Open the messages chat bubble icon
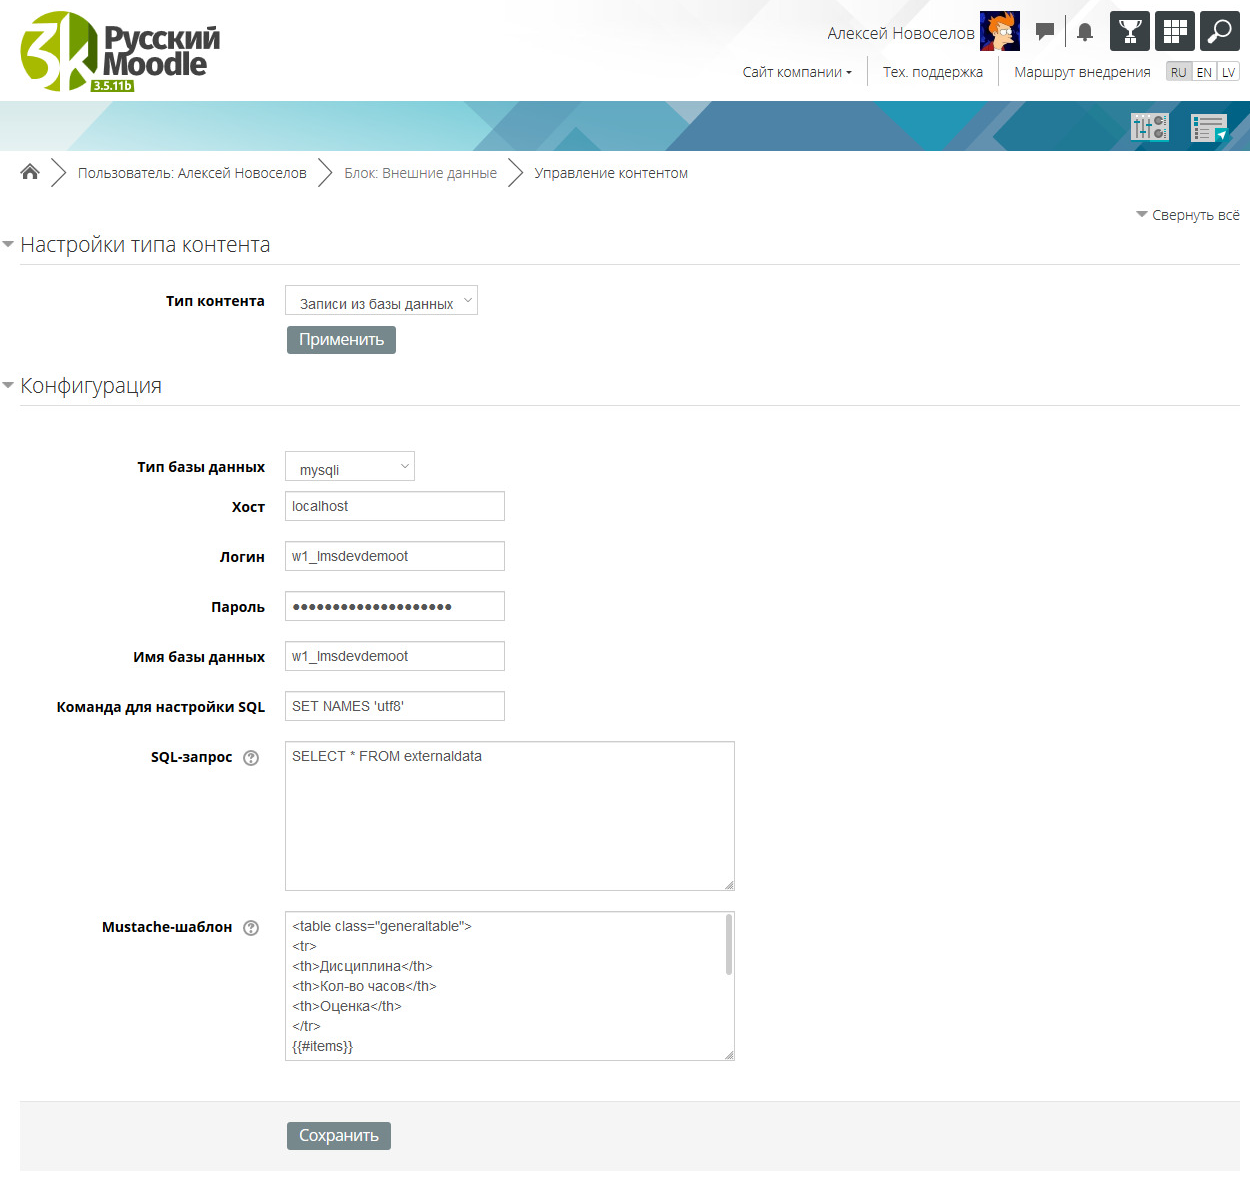The height and width of the screenshot is (1178, 1250). pyautogui.click(x=1045, y=32)
